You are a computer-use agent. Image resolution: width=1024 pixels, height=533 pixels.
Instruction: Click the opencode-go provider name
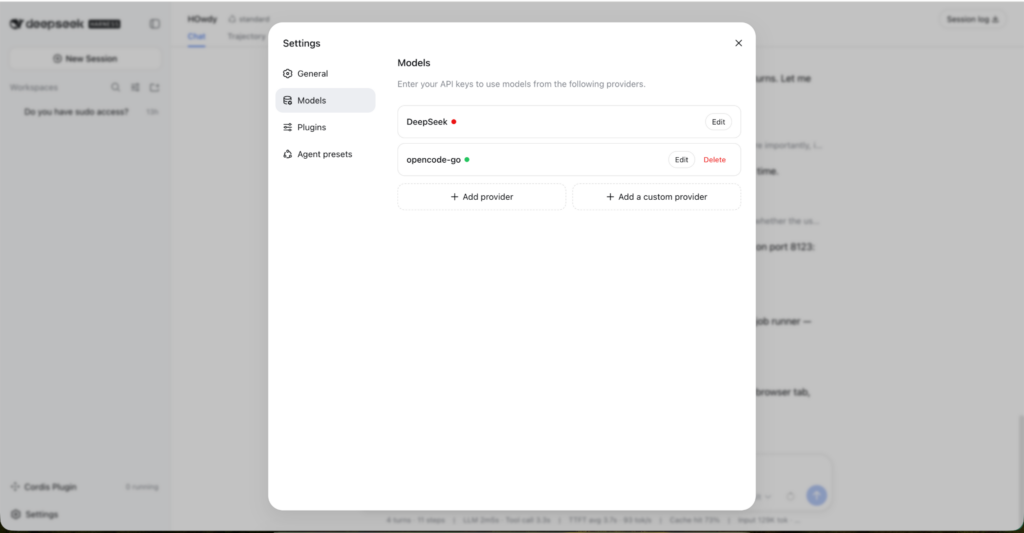434,160
